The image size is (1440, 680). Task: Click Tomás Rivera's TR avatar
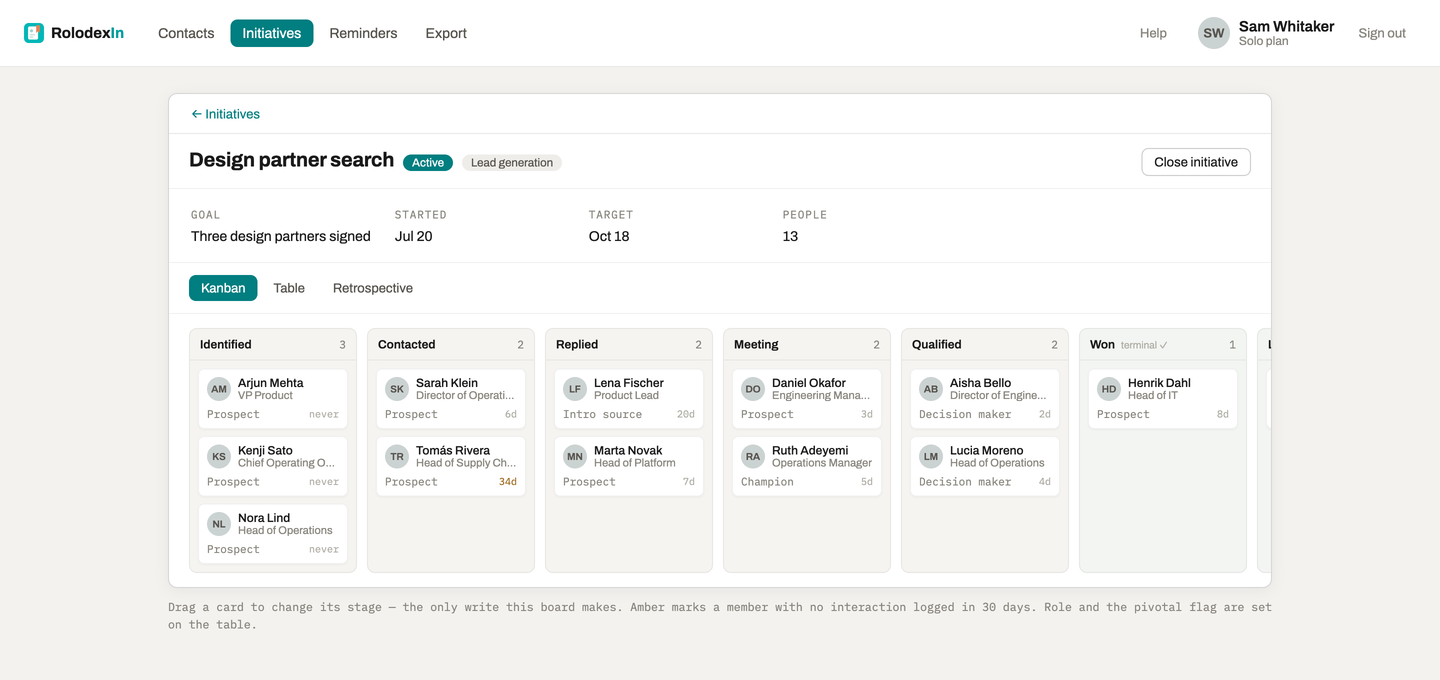pos(397,457)
